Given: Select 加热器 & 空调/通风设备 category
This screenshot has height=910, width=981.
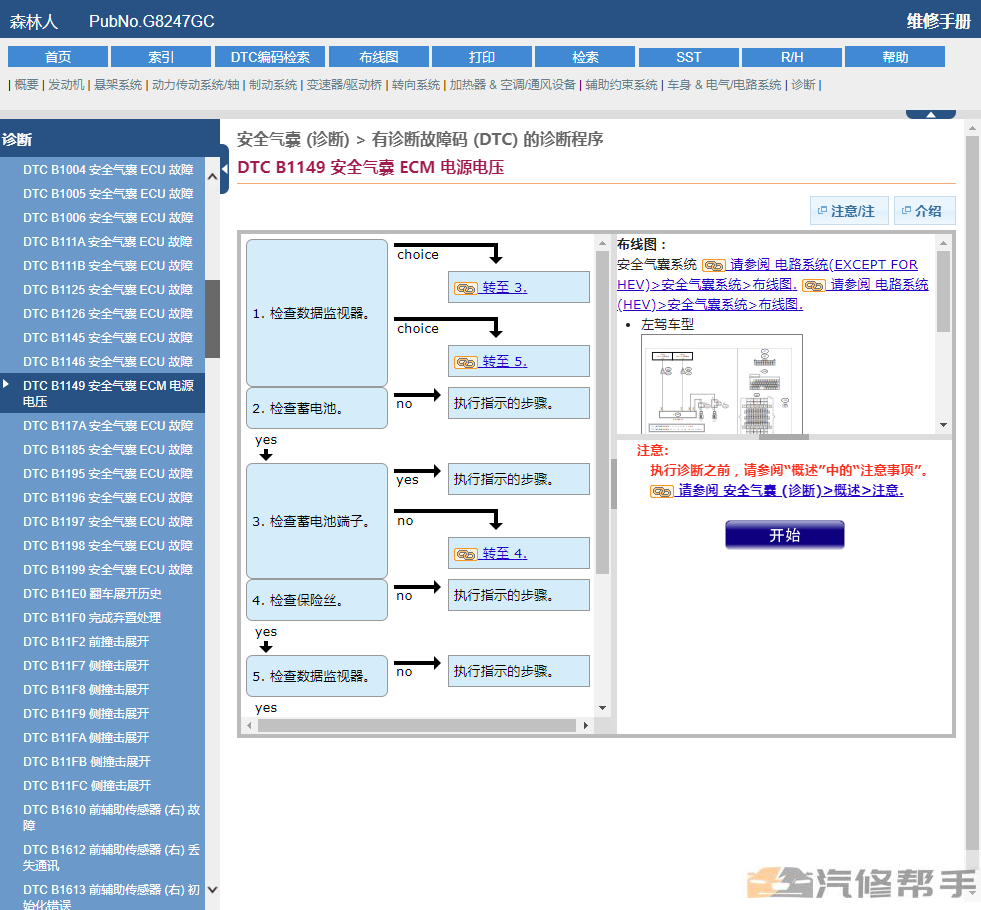Looking at the screenshot, I should [x=512, y=84].
